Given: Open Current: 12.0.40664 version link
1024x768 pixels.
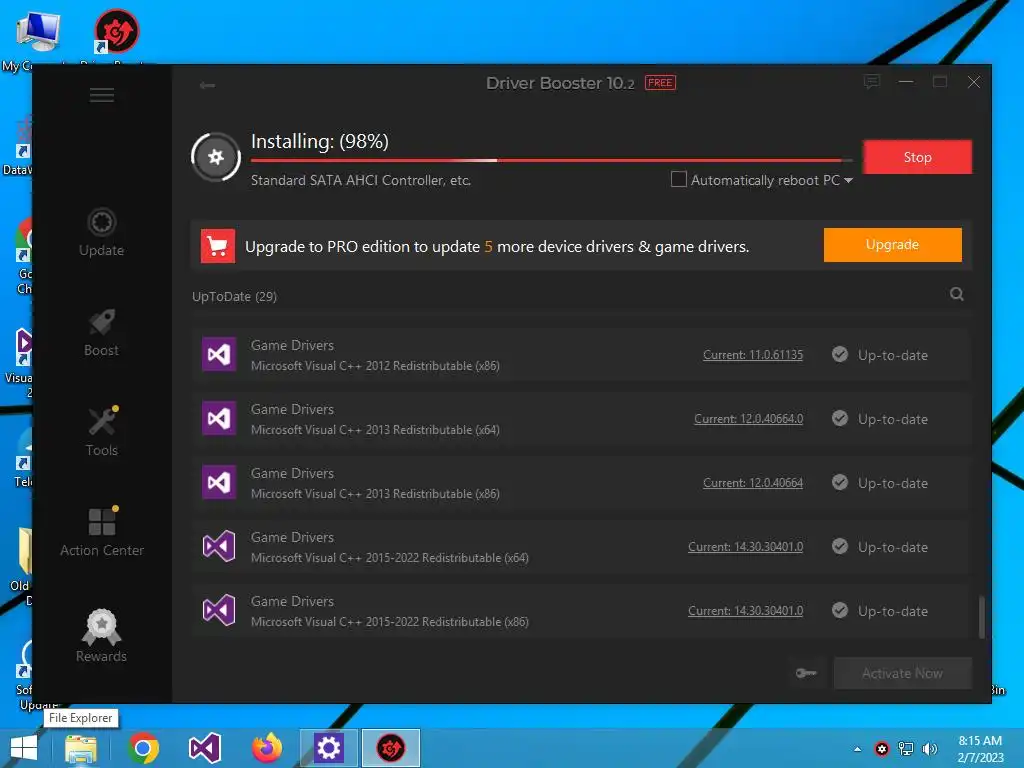Looking at the screenshot, I should tap(753, 483).
